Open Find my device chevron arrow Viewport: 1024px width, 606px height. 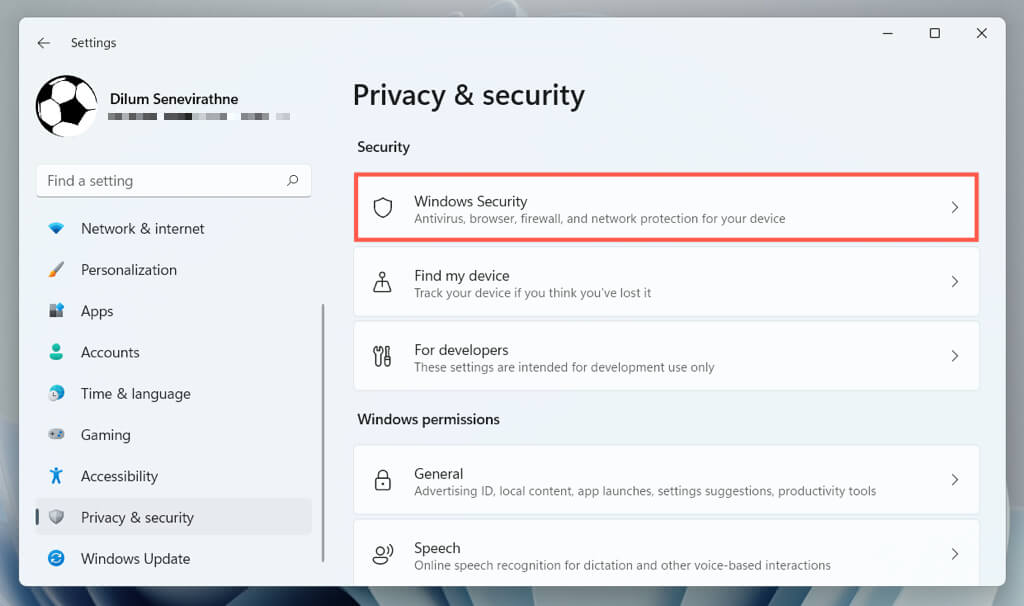(x=954, y=282)
